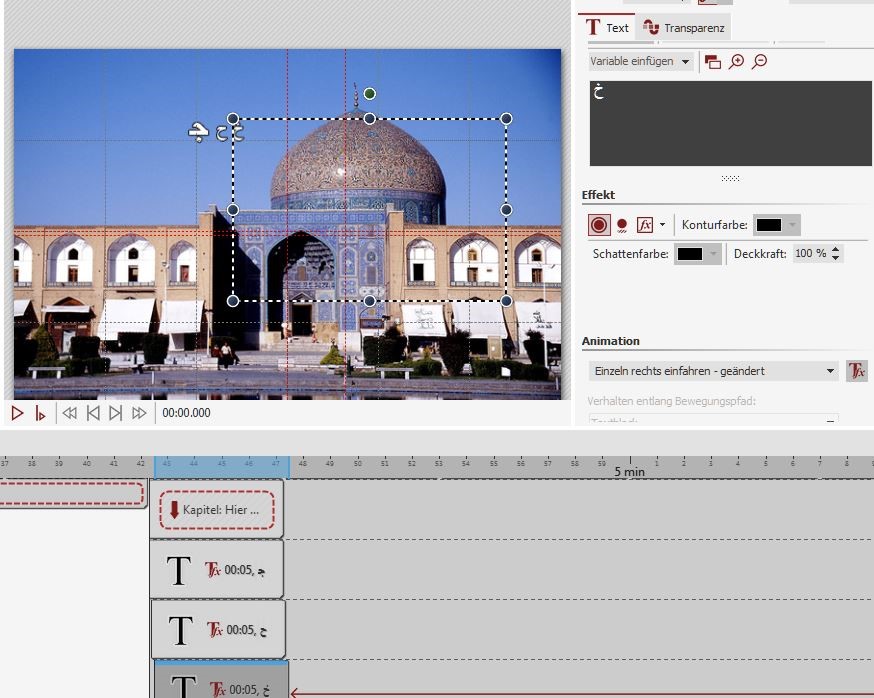The image size is (874, 698).
Task: Click the rewind double-arrow icon
Action: coord(70,413)
